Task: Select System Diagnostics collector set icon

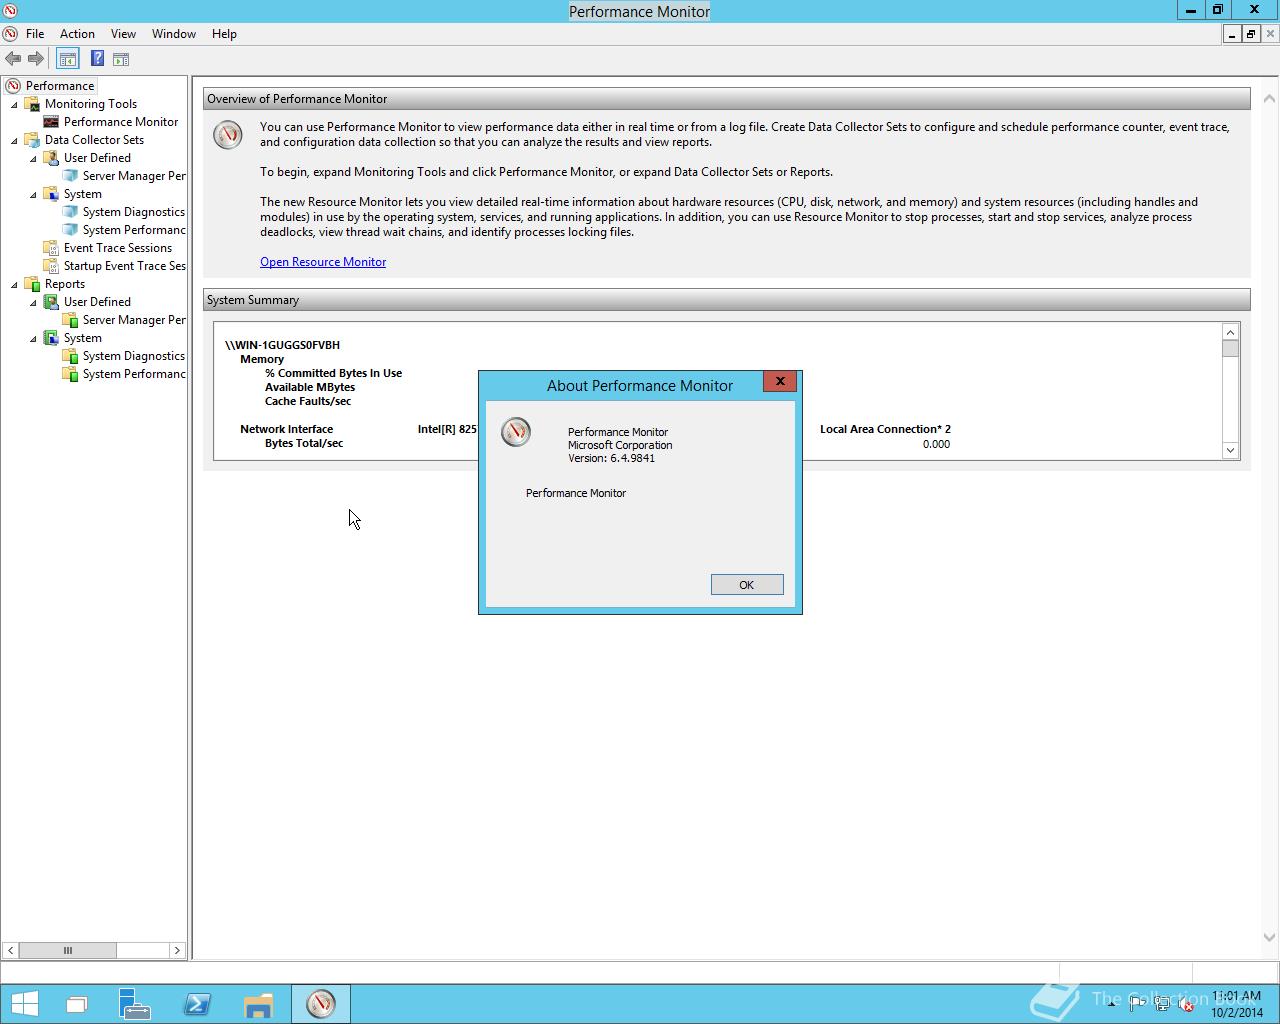Action: 70,212
